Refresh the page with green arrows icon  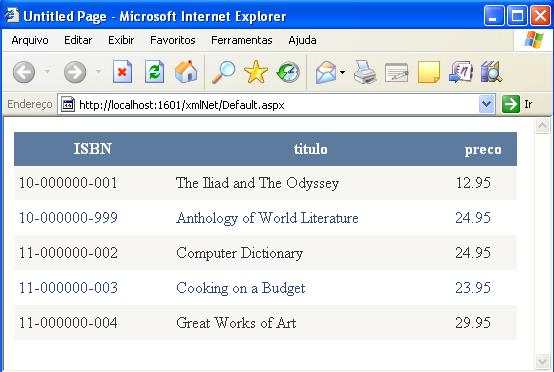pos(155,72)
